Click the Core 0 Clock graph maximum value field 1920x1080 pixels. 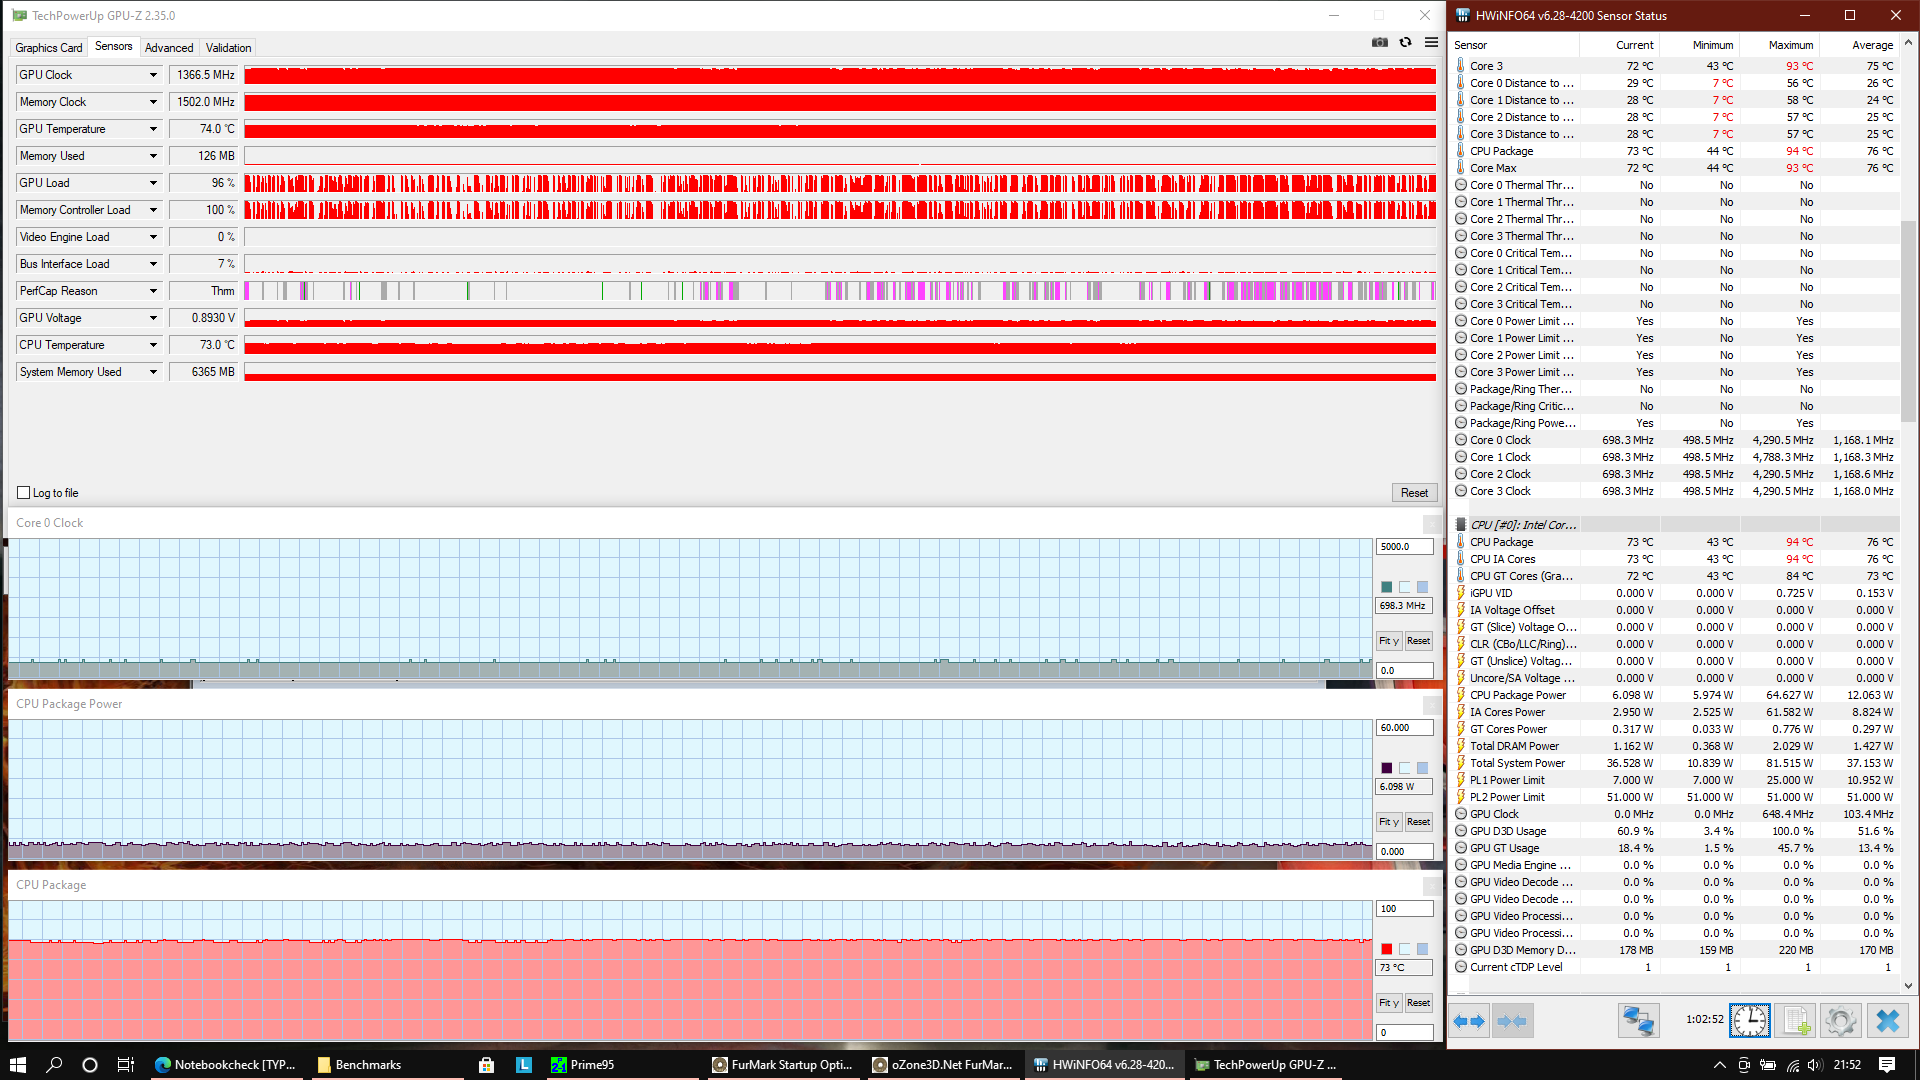[1404, 547]
